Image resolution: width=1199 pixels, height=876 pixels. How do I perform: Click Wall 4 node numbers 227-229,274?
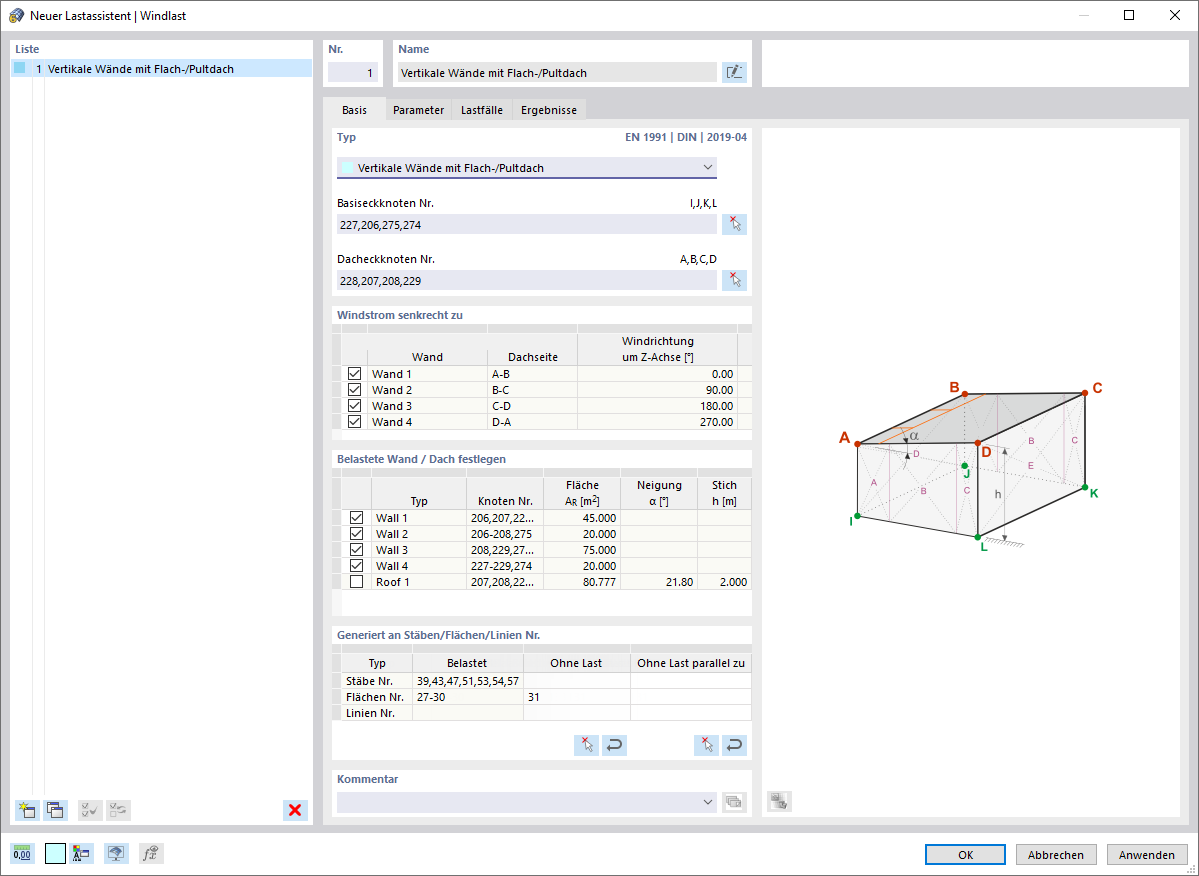tap(505, 566)
